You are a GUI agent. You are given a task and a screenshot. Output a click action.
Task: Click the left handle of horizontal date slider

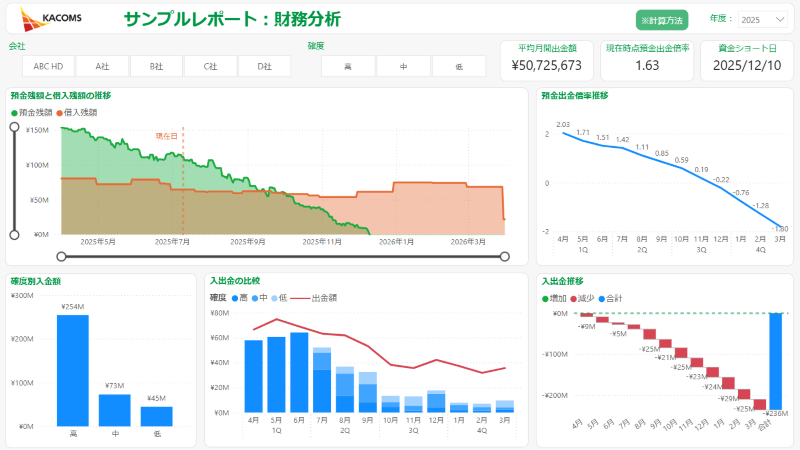click(x=61, y=257)
